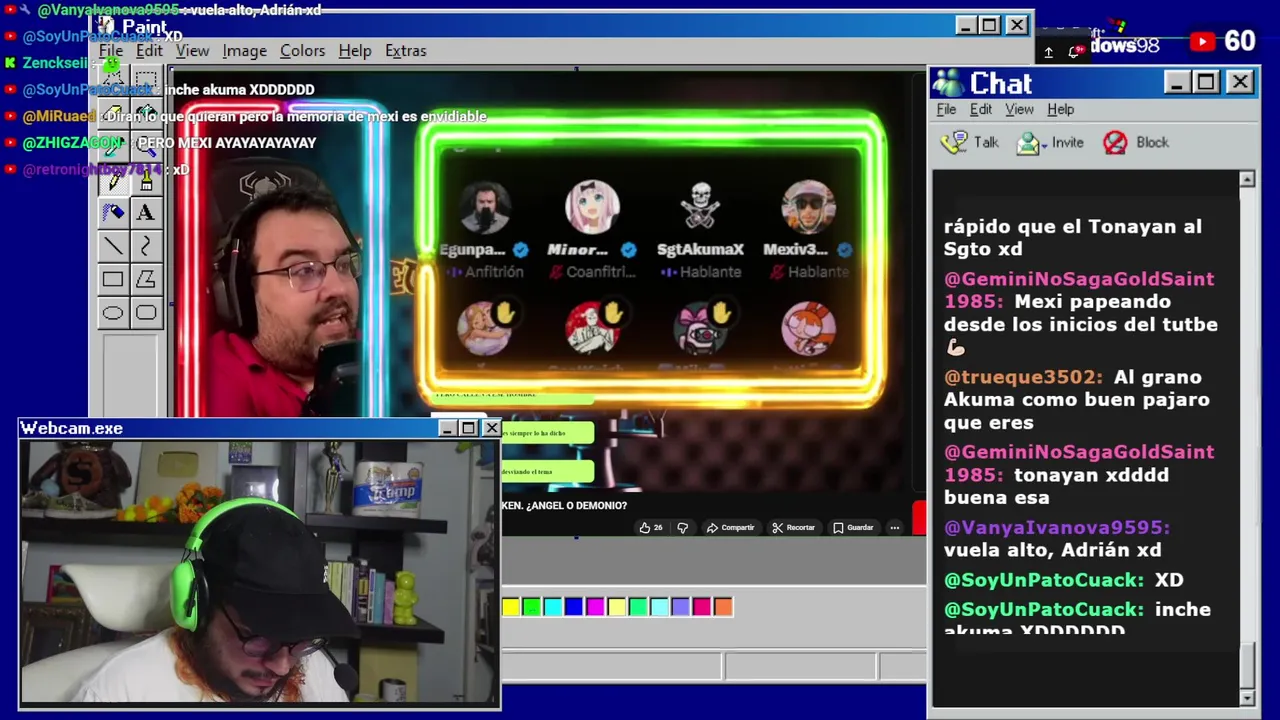Select the Text tool marked A

coord(146,212)
